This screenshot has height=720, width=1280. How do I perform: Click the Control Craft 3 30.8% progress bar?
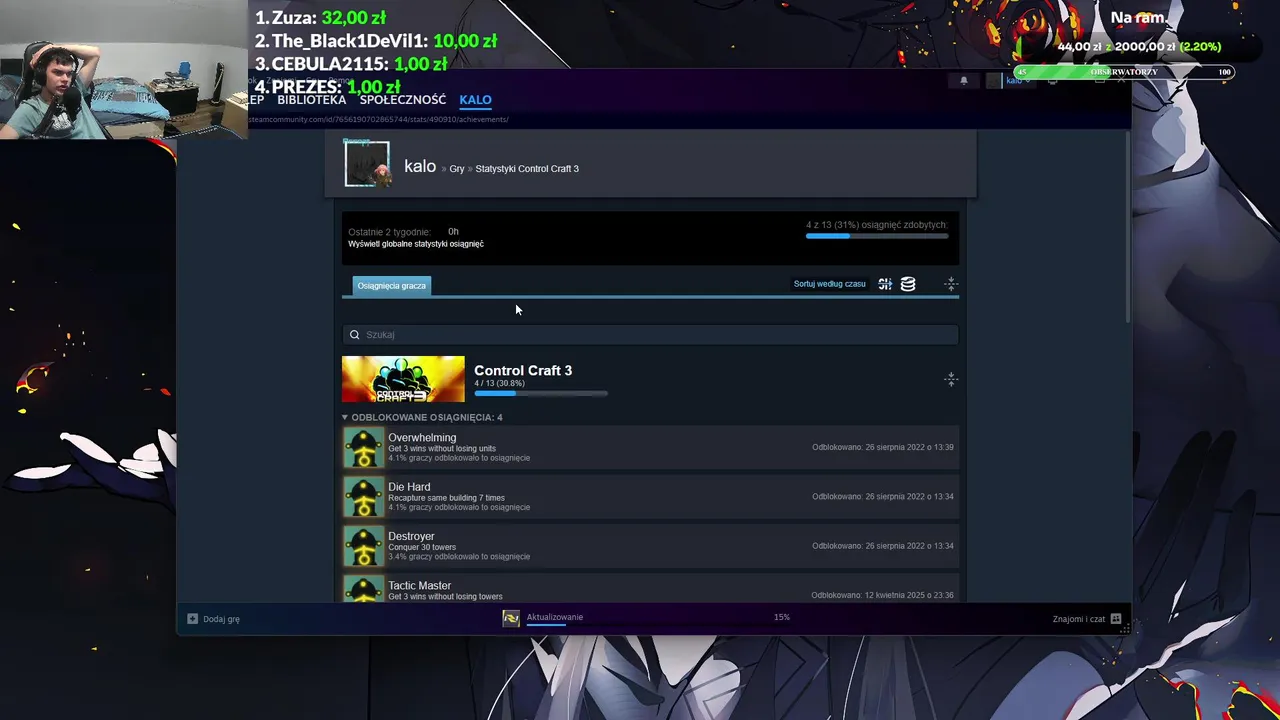[541, 393]
